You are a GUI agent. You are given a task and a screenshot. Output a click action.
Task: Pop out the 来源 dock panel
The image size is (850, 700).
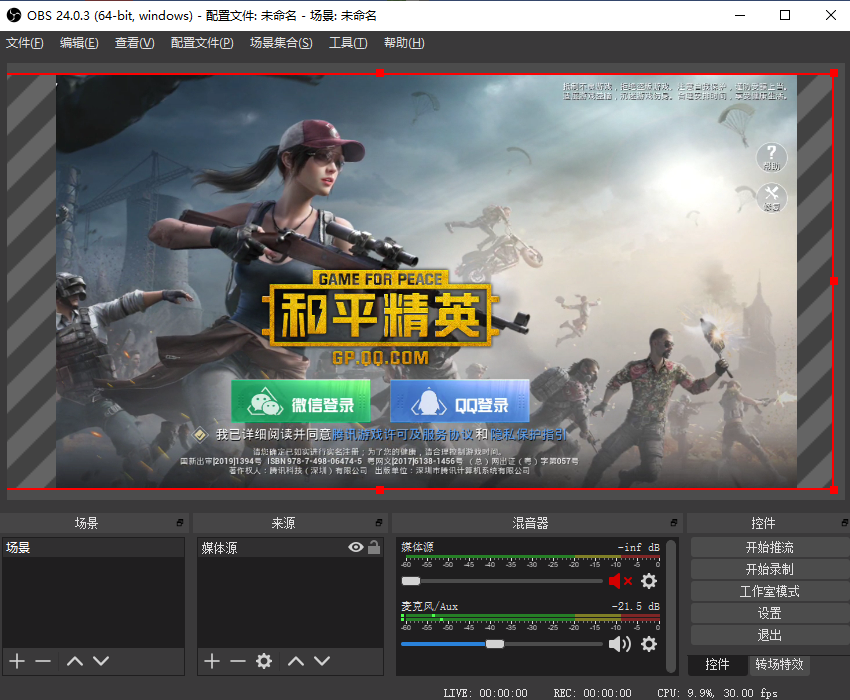coord(379,523)
